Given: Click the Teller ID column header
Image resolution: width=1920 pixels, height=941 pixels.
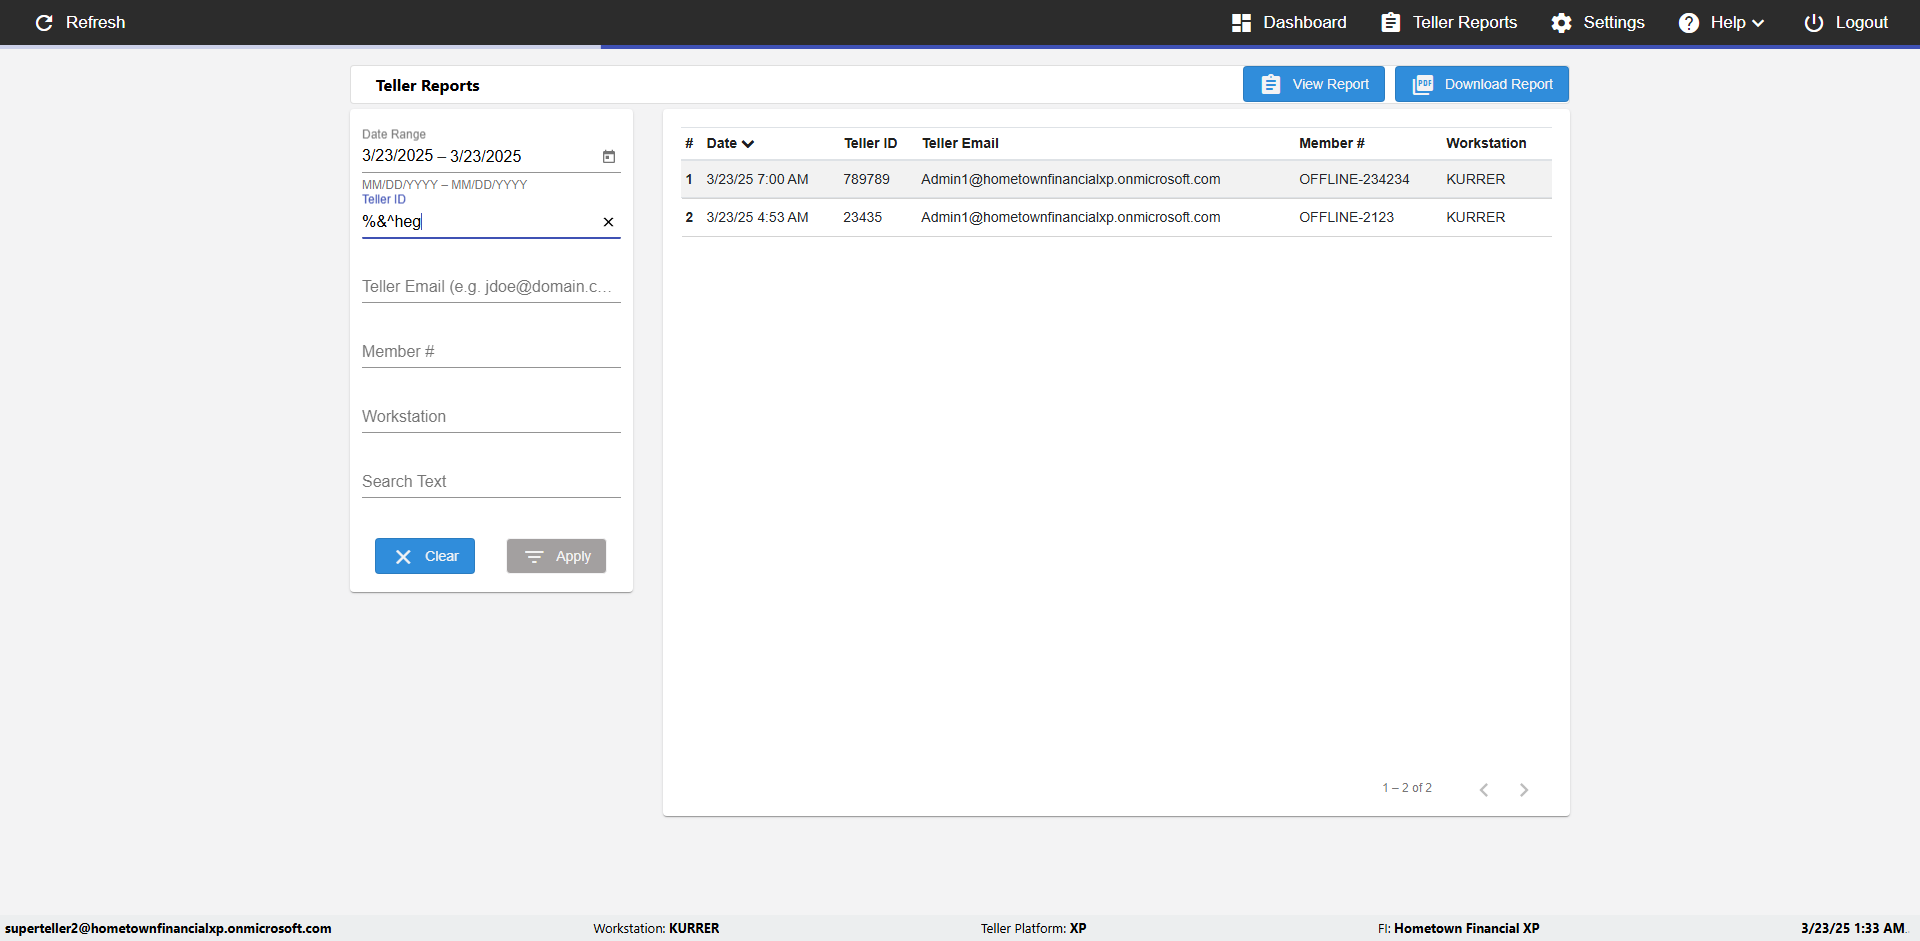Looking at the screenshot, I should [x=870, y=143].
